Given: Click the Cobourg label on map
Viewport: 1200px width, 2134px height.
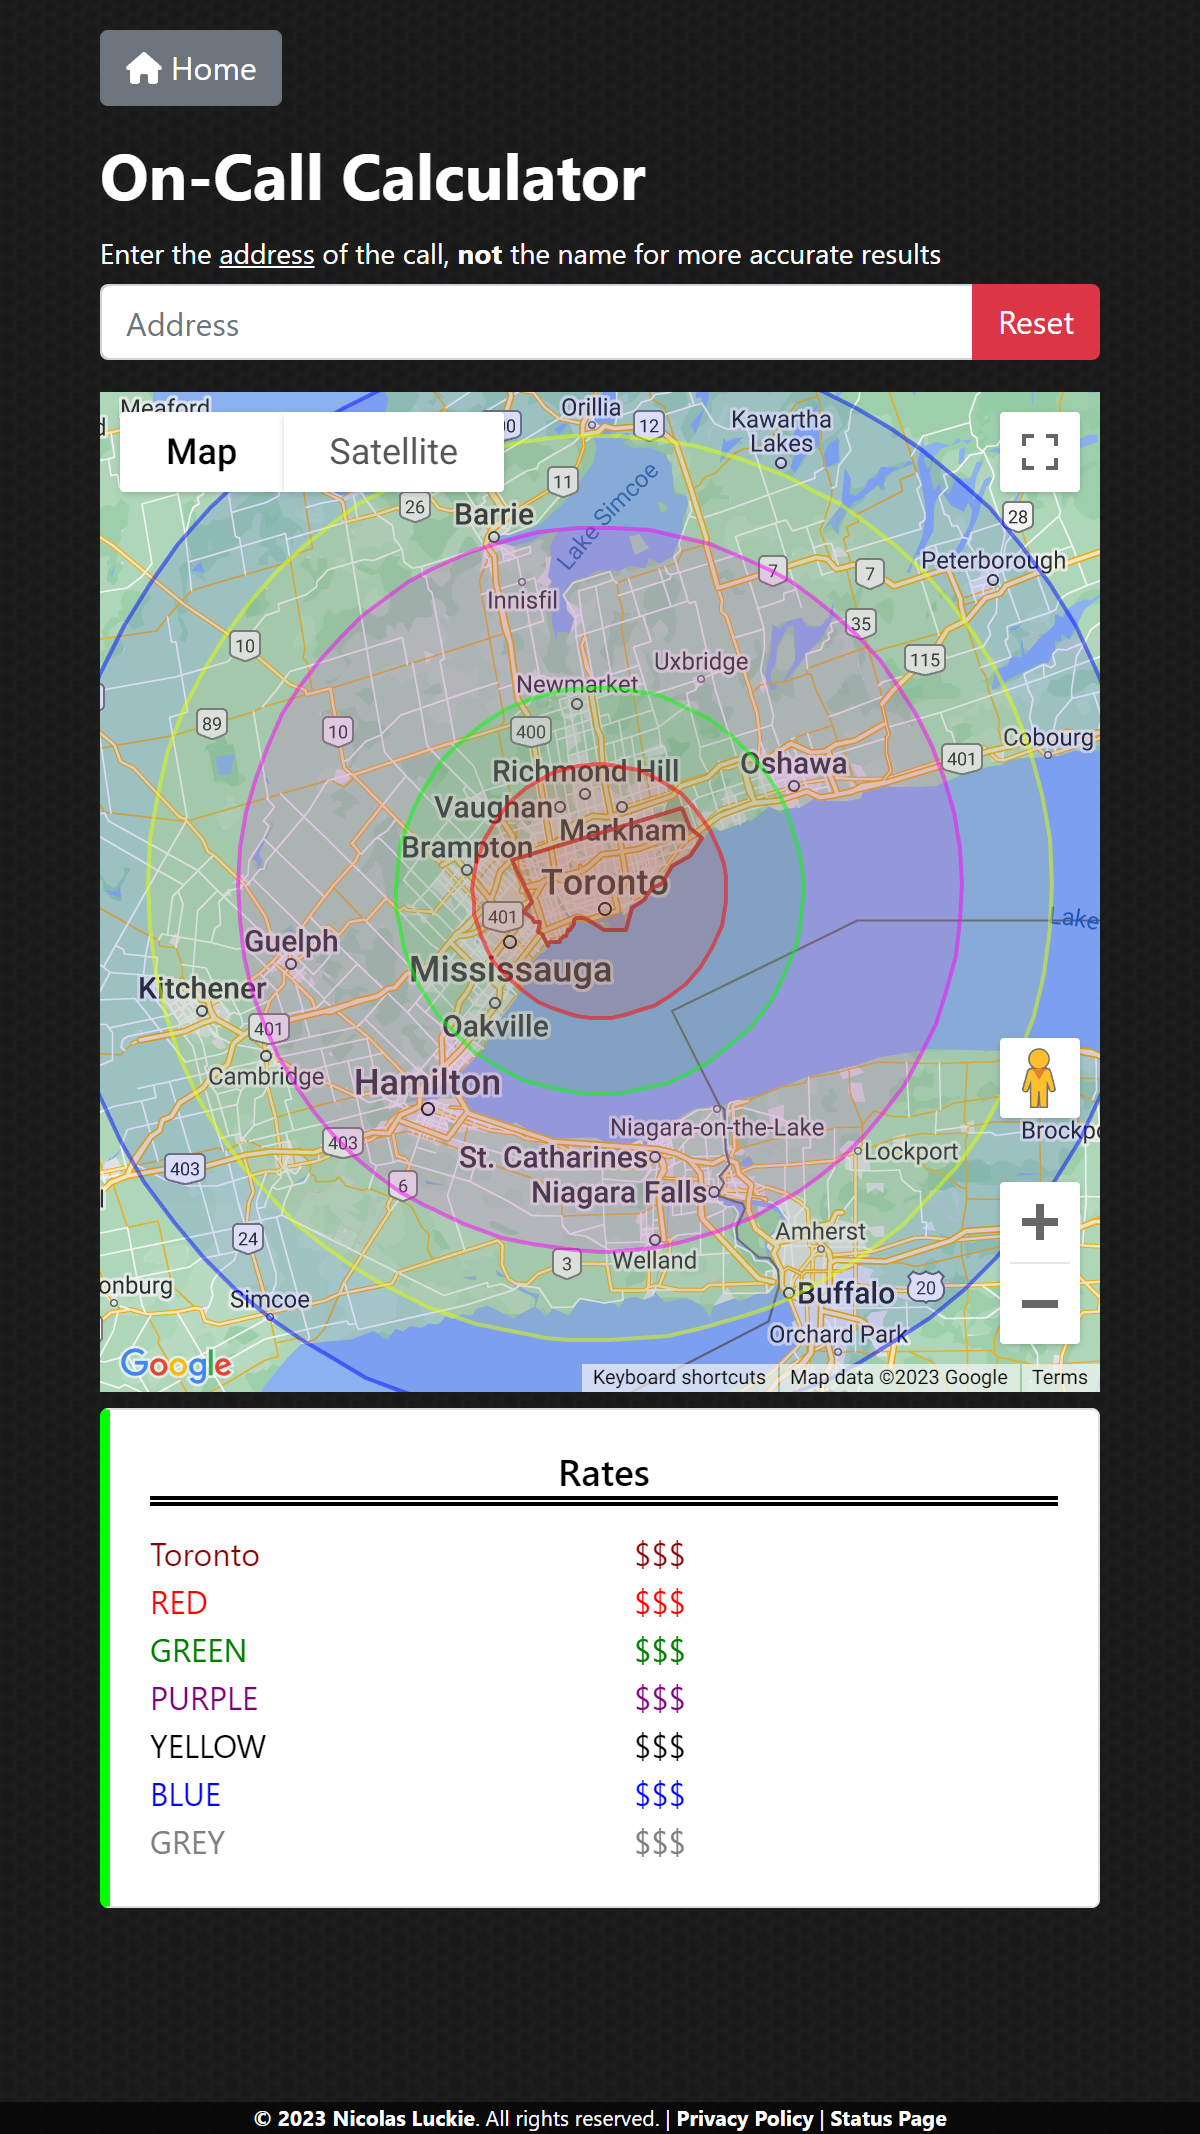Looking at the screenshot, I should 1048,737.
